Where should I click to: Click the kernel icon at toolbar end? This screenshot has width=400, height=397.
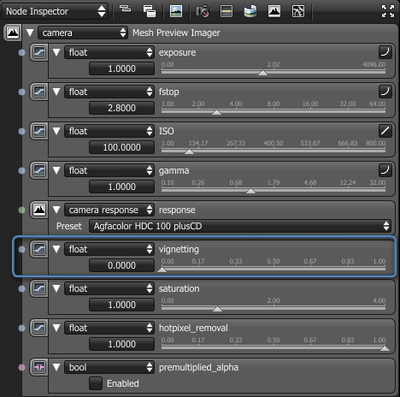tap(298, 11)
